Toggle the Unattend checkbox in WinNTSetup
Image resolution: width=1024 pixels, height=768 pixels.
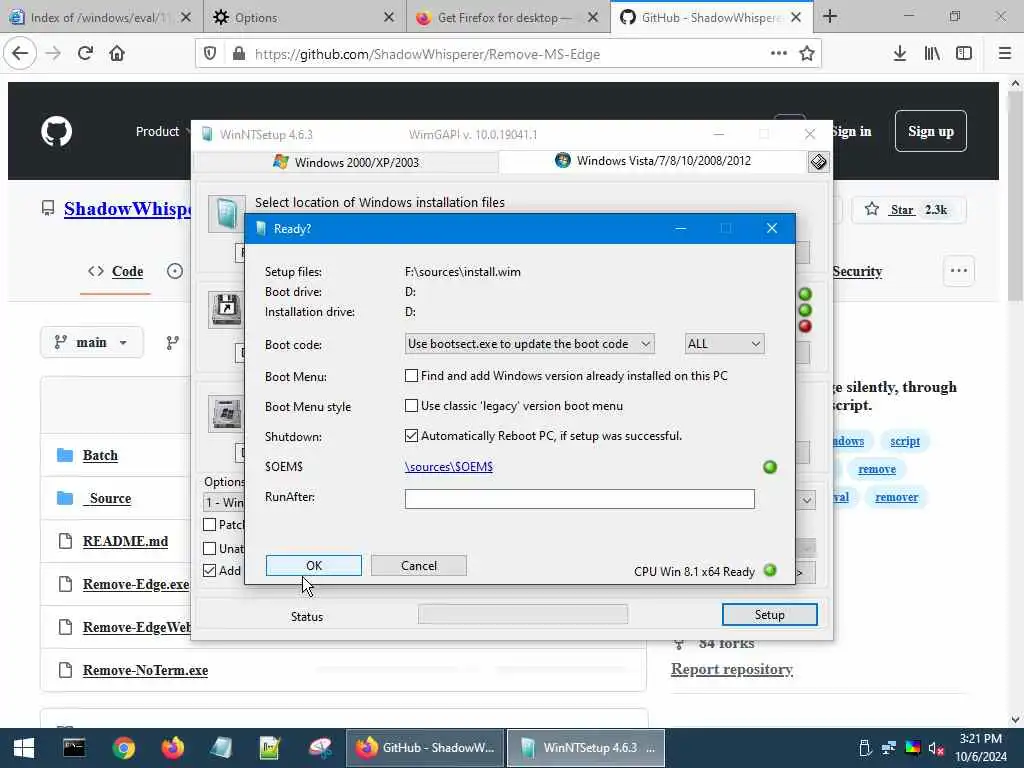click(210, 549)
